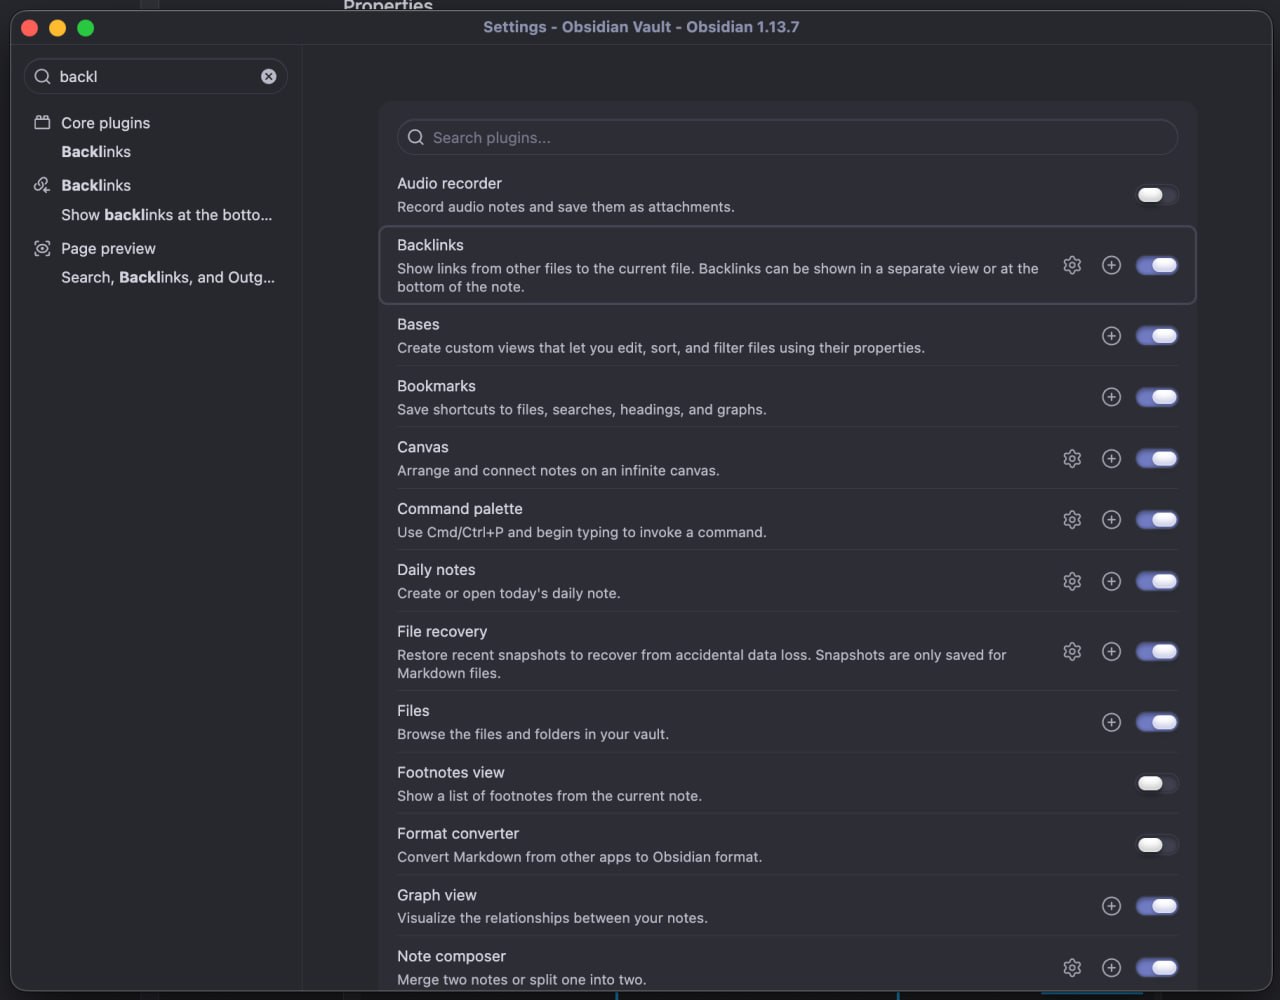
Task: Open Daily notes options gear
Action: (x=1072, y=581)
